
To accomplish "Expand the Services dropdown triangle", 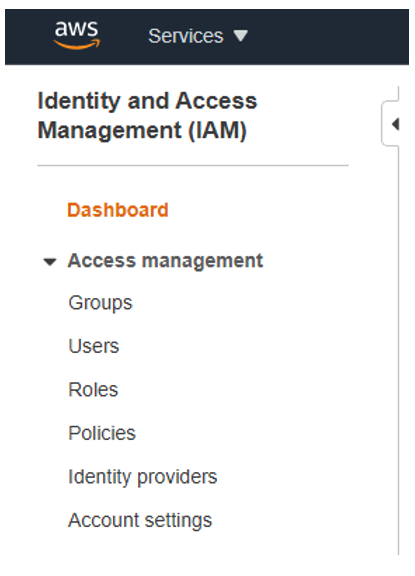I will point(241,36).
